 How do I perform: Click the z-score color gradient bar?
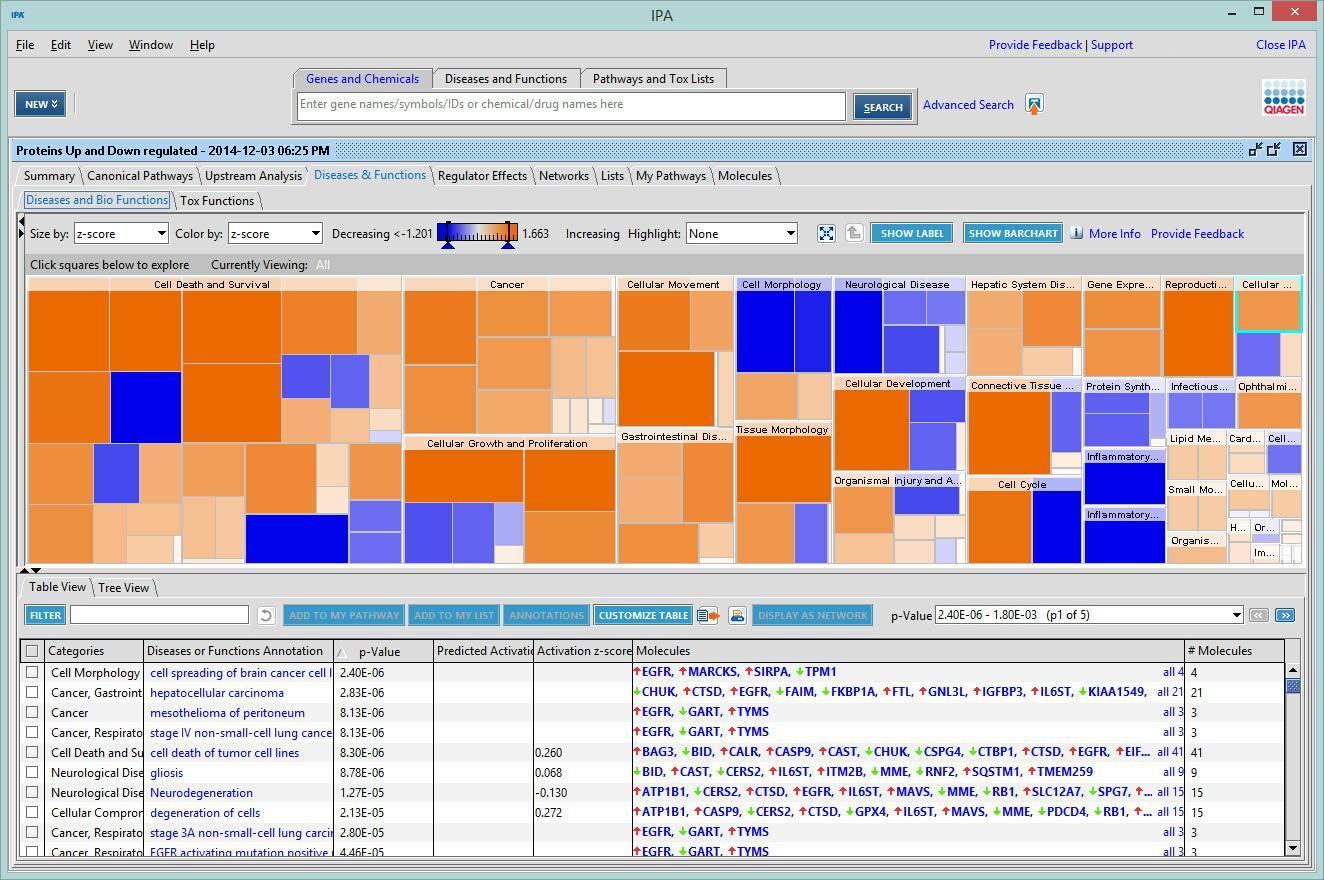pos(478,231)
